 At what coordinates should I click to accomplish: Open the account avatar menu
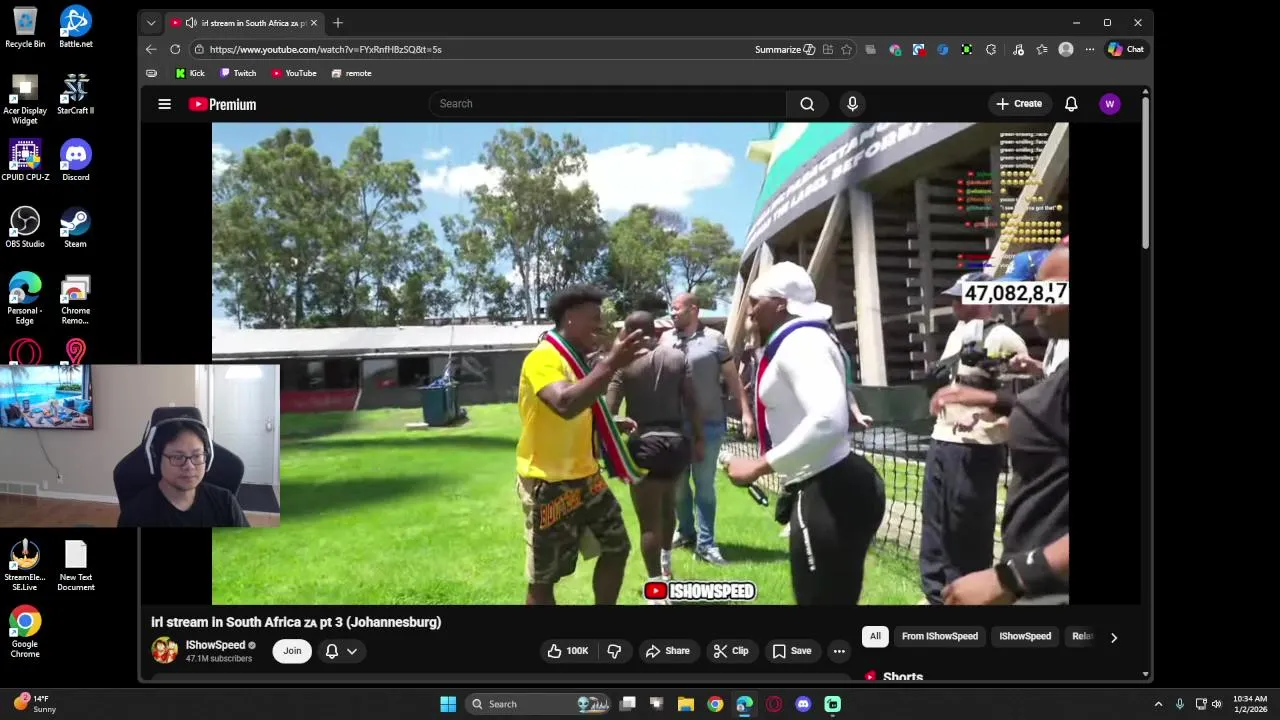[1109, 104]
